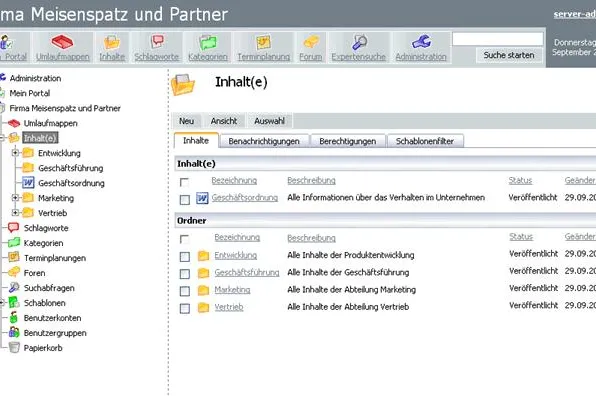596x397 pixels.
Task: Open the Kategorien toolbar icon
Action: coord(208,42)
